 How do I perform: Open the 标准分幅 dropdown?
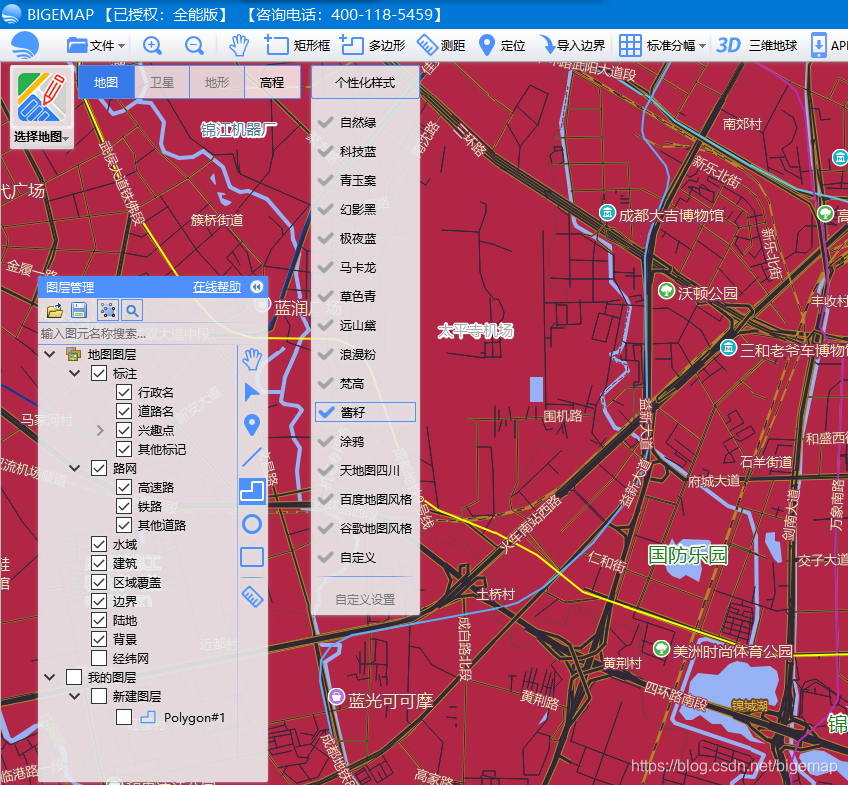pyautogui.click(x=662, y=45)
